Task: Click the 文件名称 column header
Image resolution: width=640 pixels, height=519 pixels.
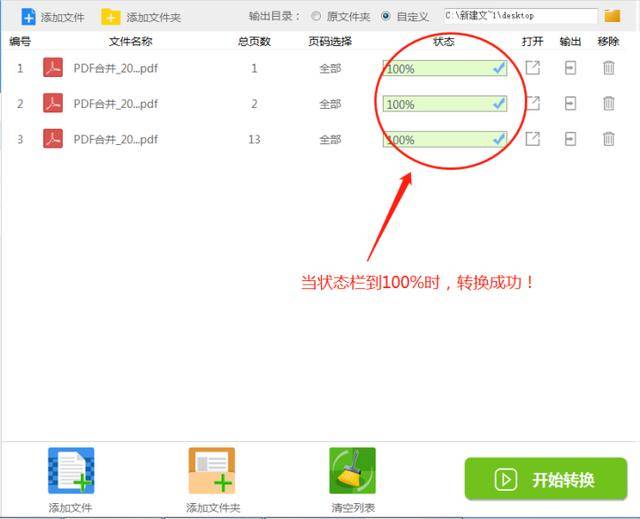Action: [x=131, y=41]
